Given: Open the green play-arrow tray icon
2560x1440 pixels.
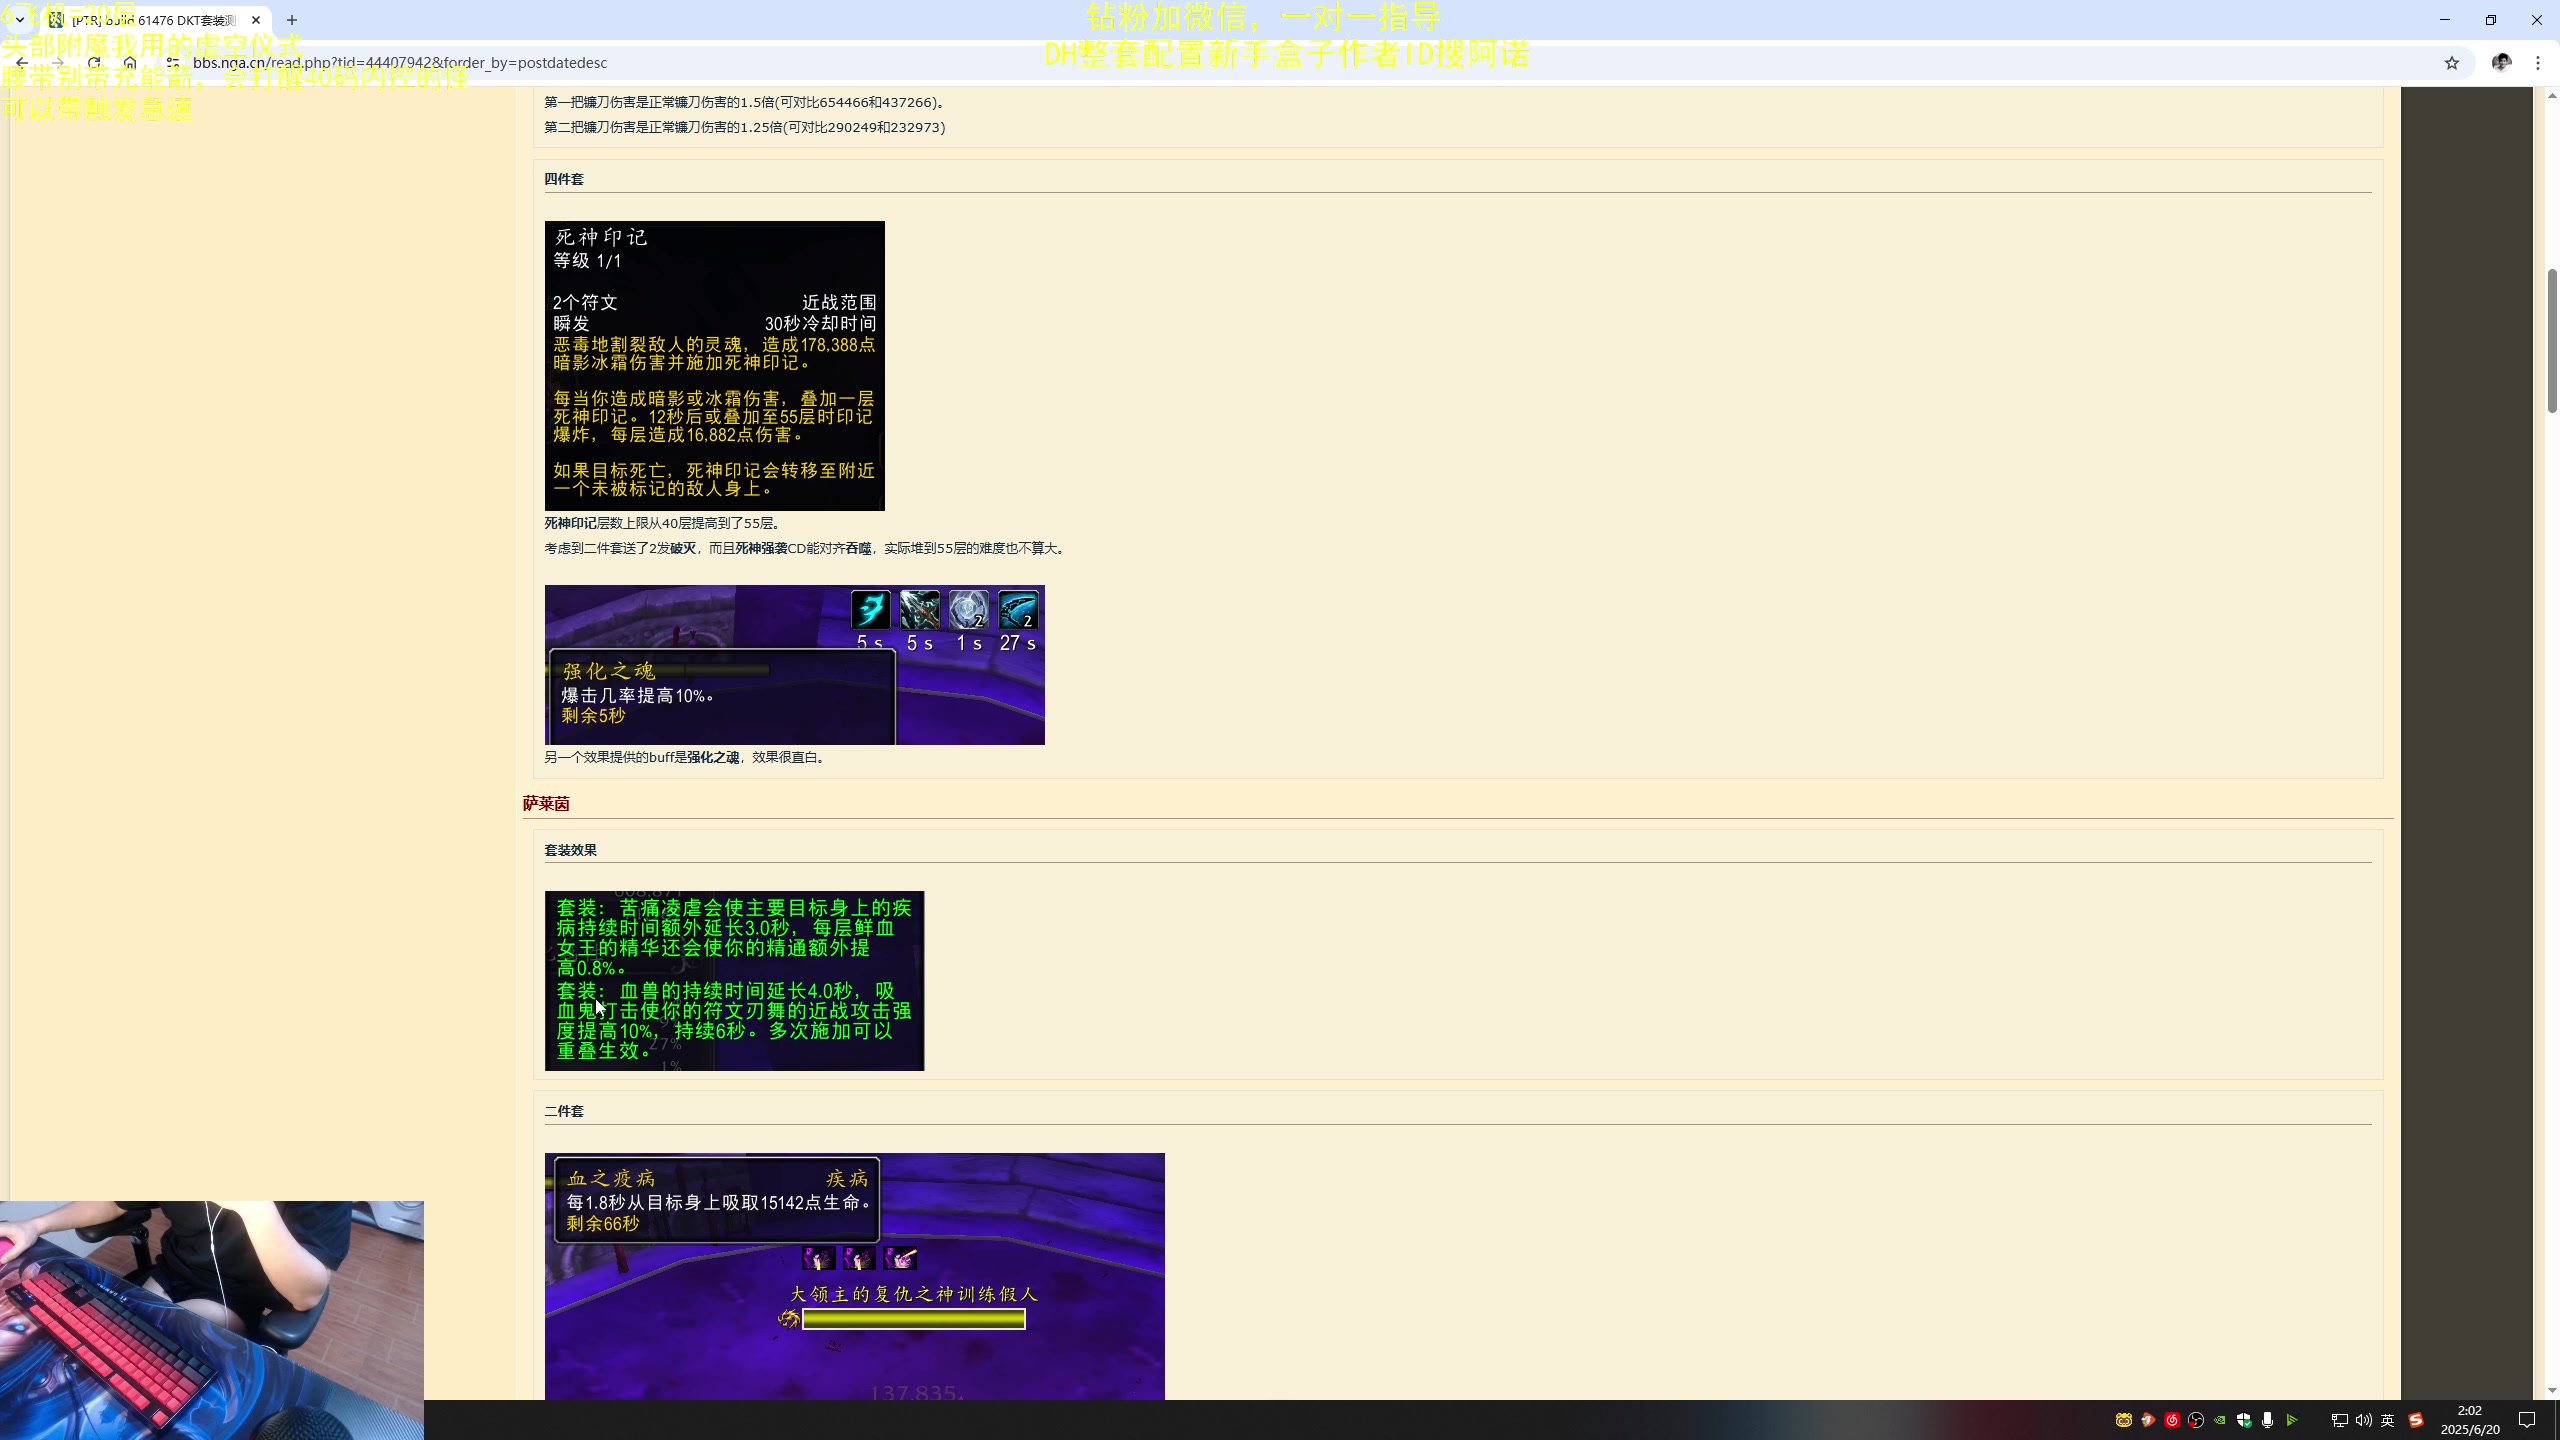Looking at the screenshot, I should pos(2292,1420).
